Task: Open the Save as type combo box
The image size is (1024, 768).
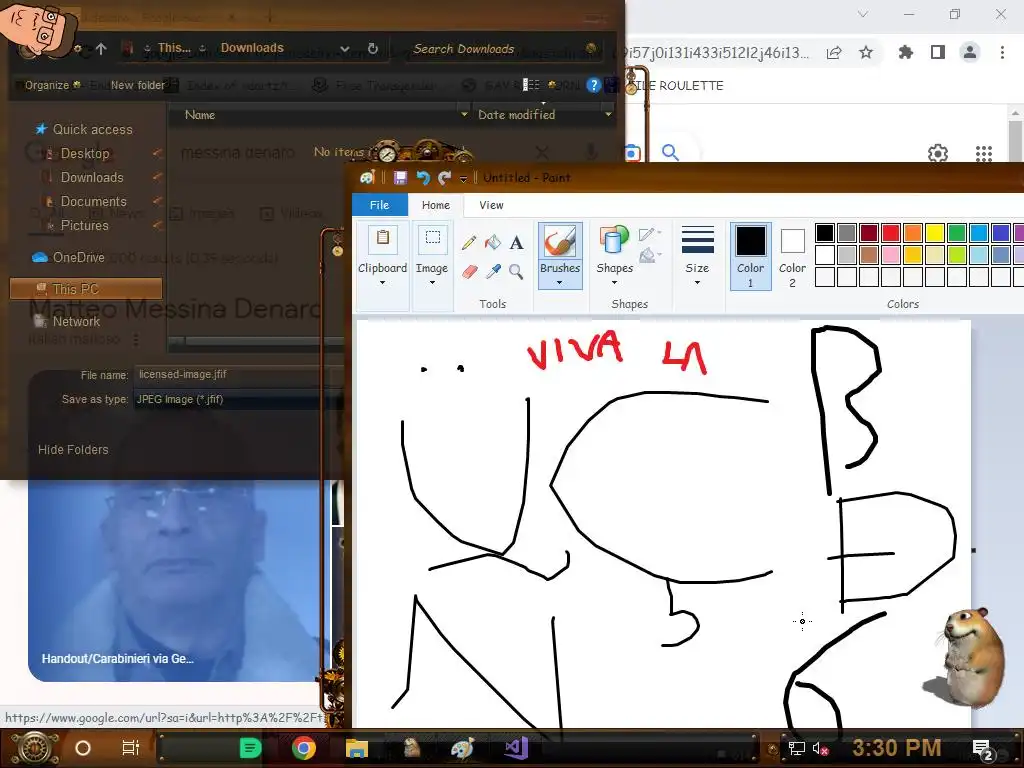Action: coord(239,399)
